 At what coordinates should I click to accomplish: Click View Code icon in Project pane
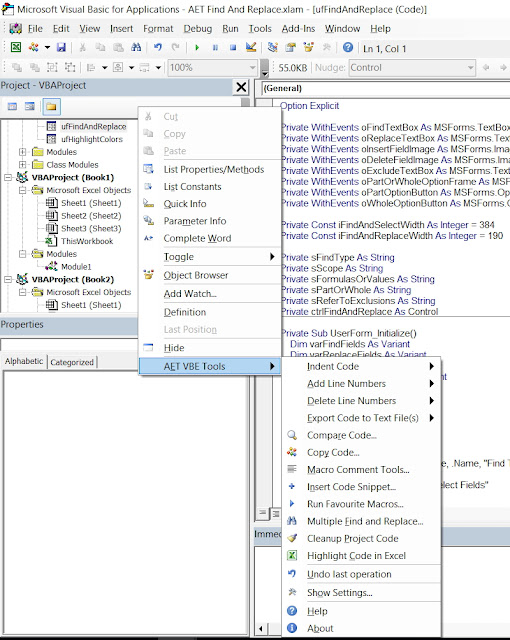[13, 107]
